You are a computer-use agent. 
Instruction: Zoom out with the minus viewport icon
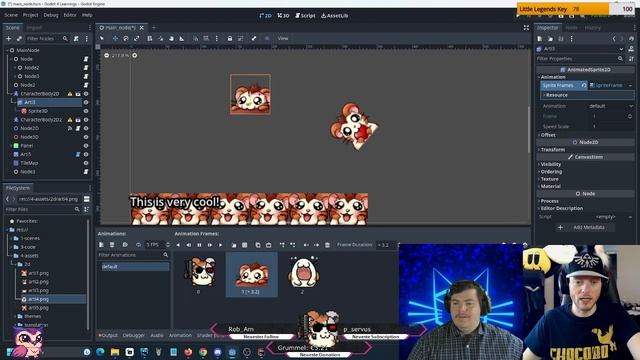click(x=107, y=55)
